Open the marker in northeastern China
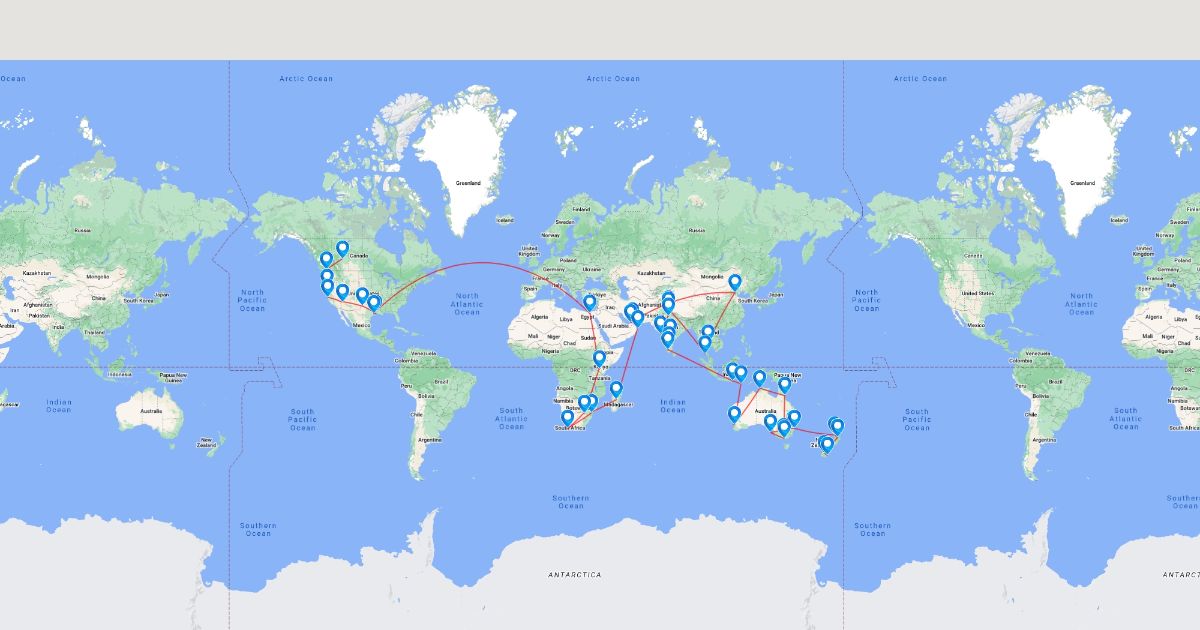 pos(735,282)
